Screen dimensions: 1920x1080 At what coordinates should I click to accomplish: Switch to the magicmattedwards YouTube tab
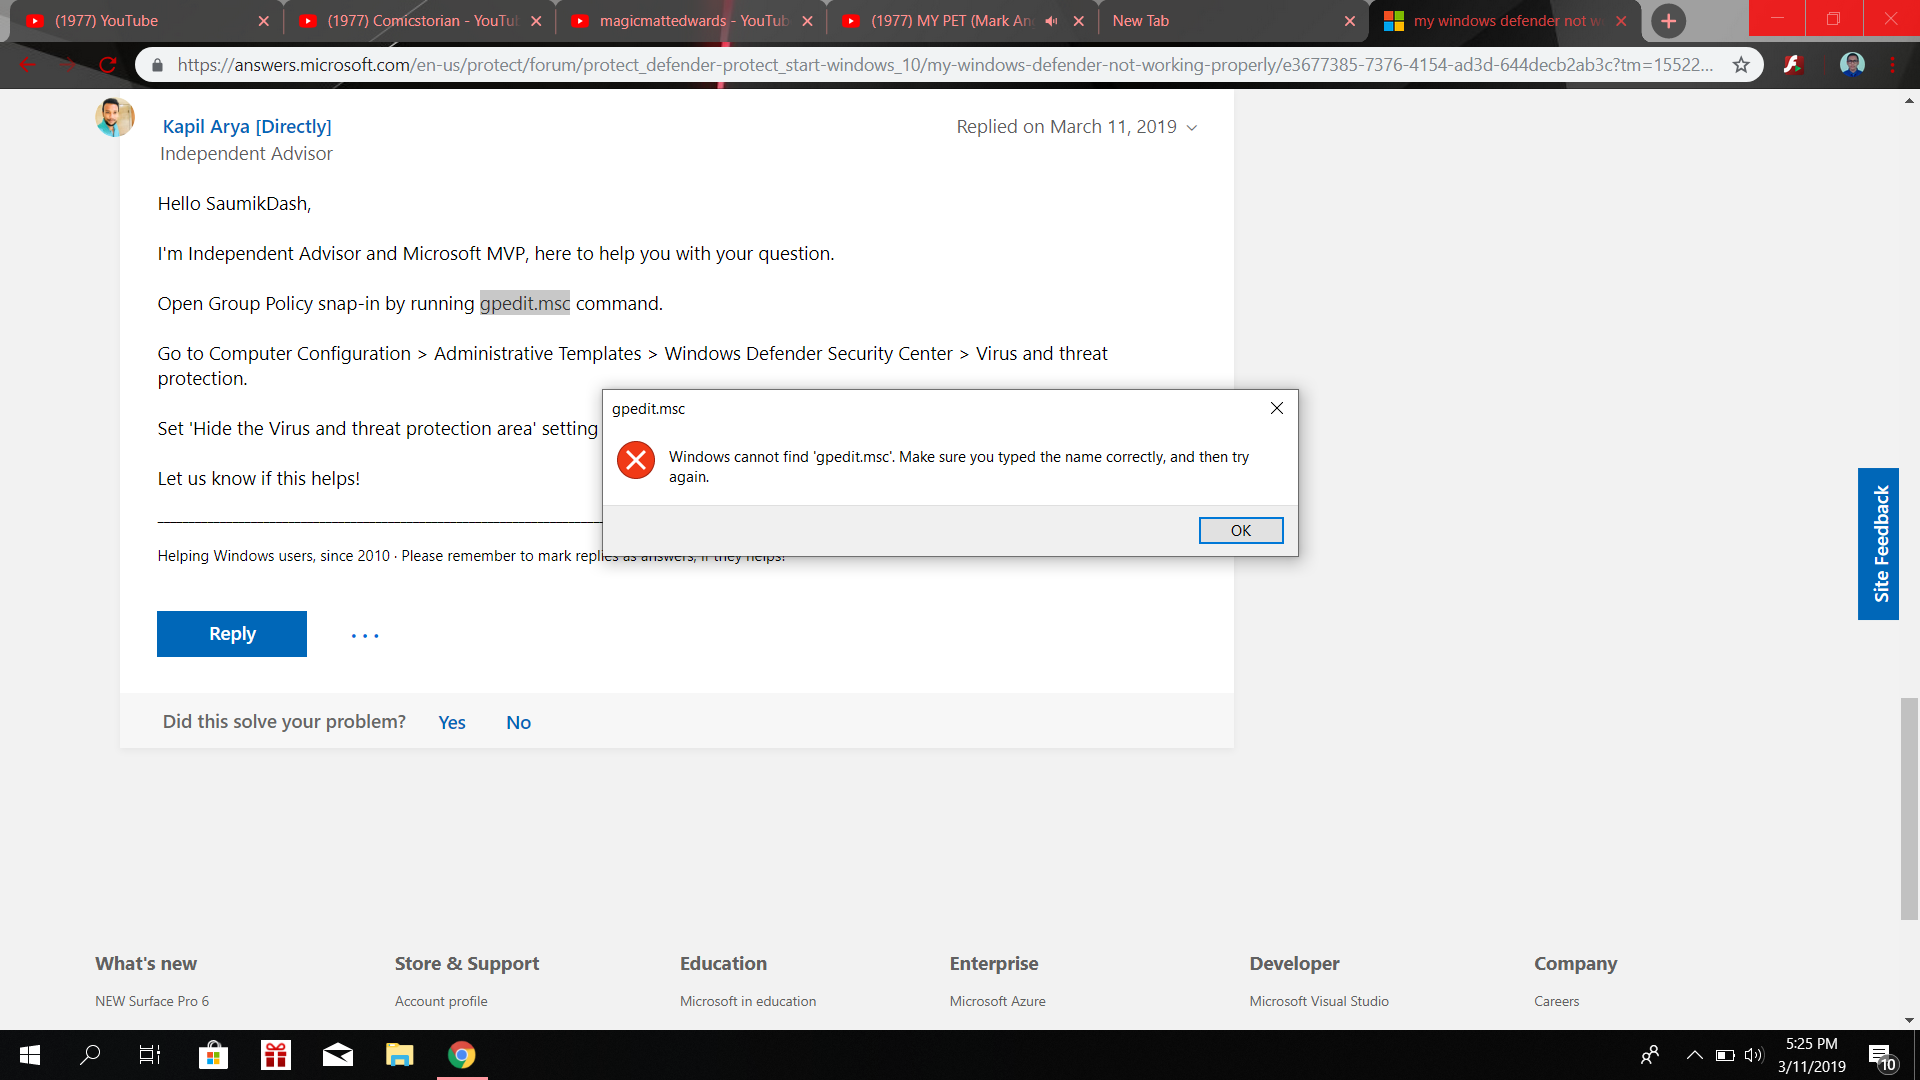click(692, 21)
